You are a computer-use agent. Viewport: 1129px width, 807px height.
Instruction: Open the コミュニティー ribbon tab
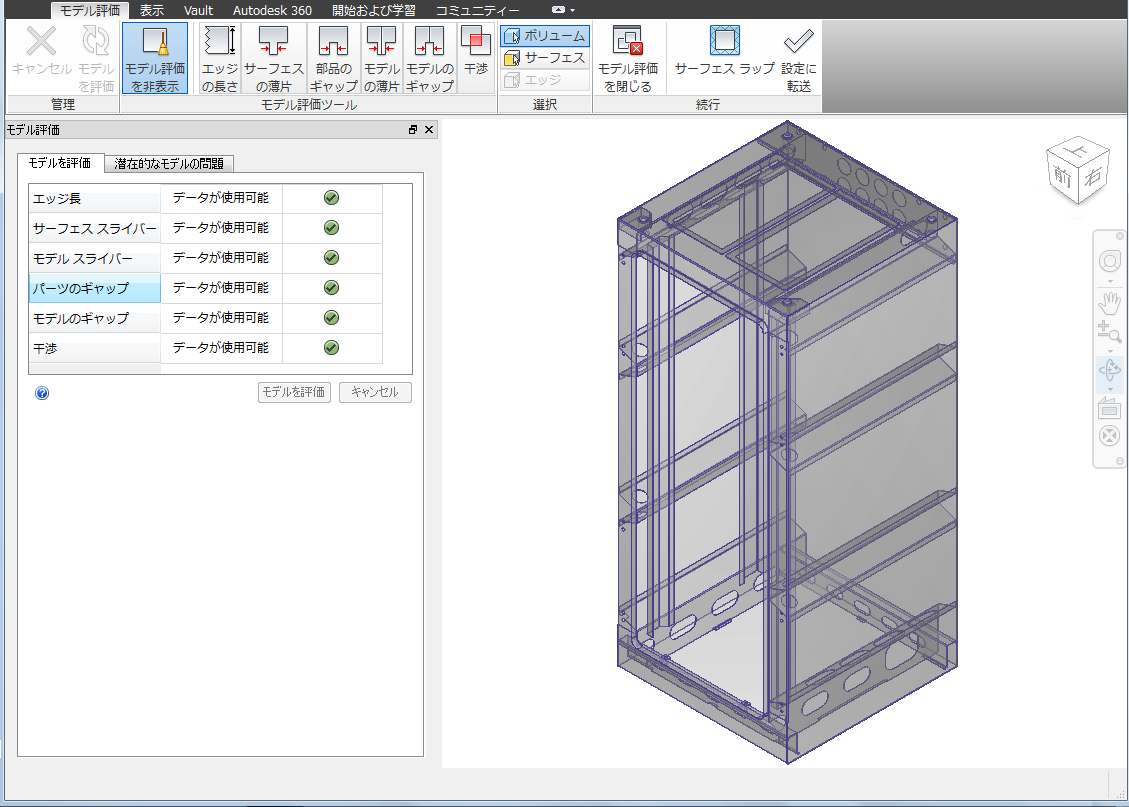coord(477,10)
